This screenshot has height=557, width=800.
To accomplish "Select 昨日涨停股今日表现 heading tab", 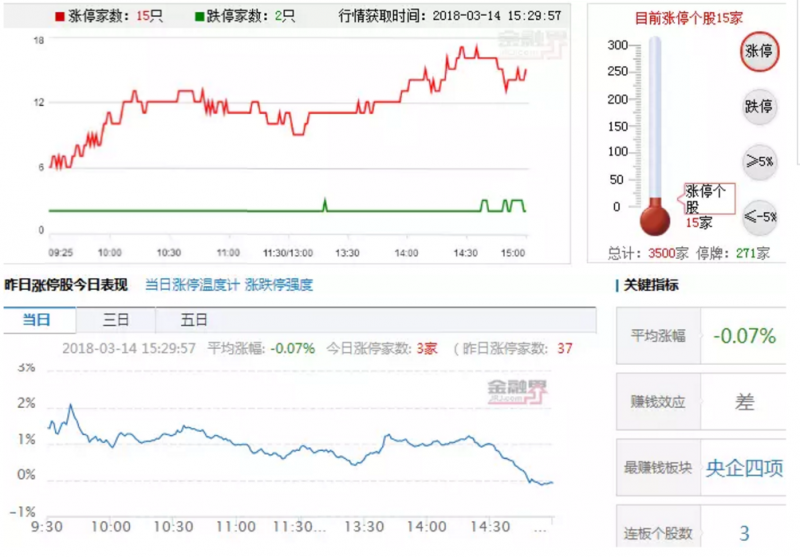I will tap(66, 285).
